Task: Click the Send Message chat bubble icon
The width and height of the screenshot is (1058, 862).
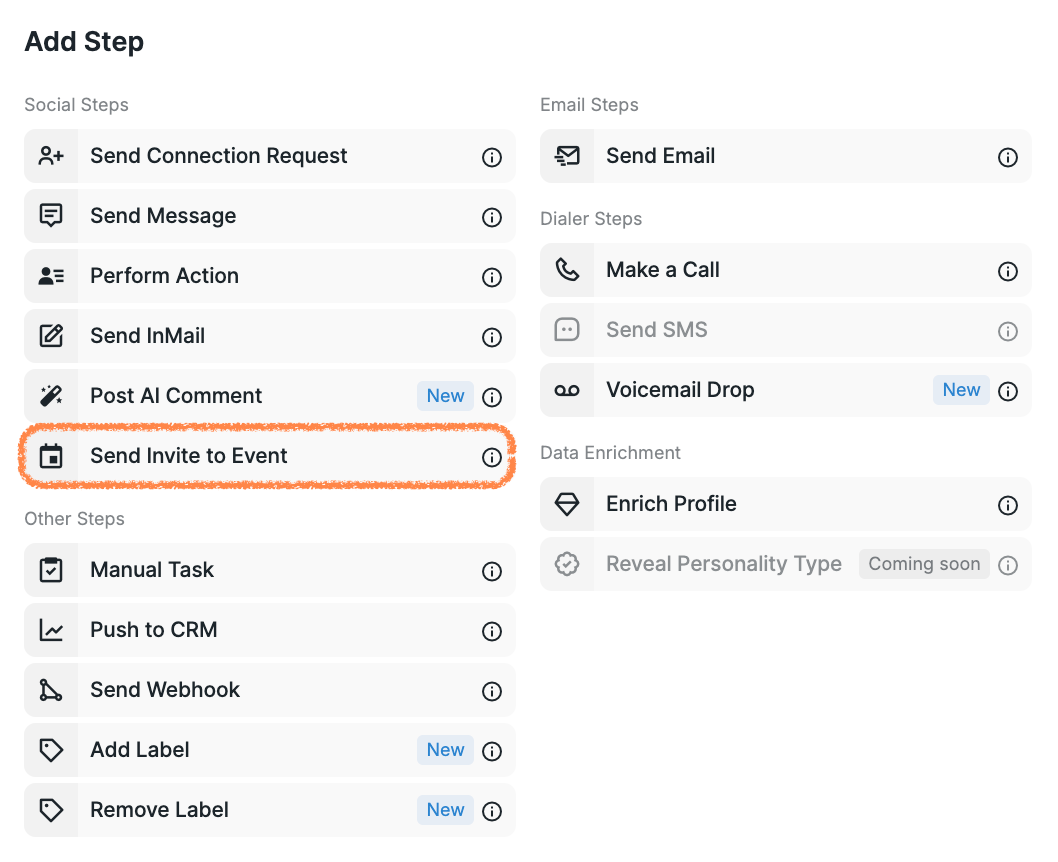Action: coord(51,216)
